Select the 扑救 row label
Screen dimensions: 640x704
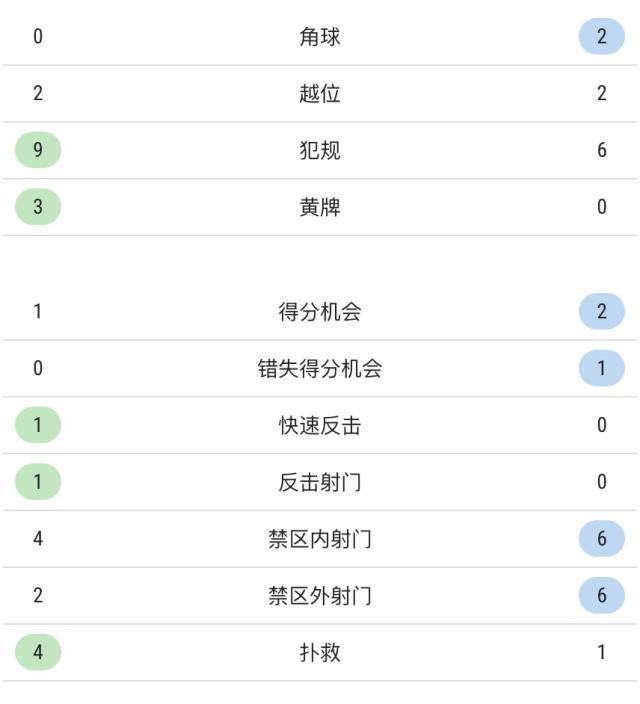coord(320,653)
